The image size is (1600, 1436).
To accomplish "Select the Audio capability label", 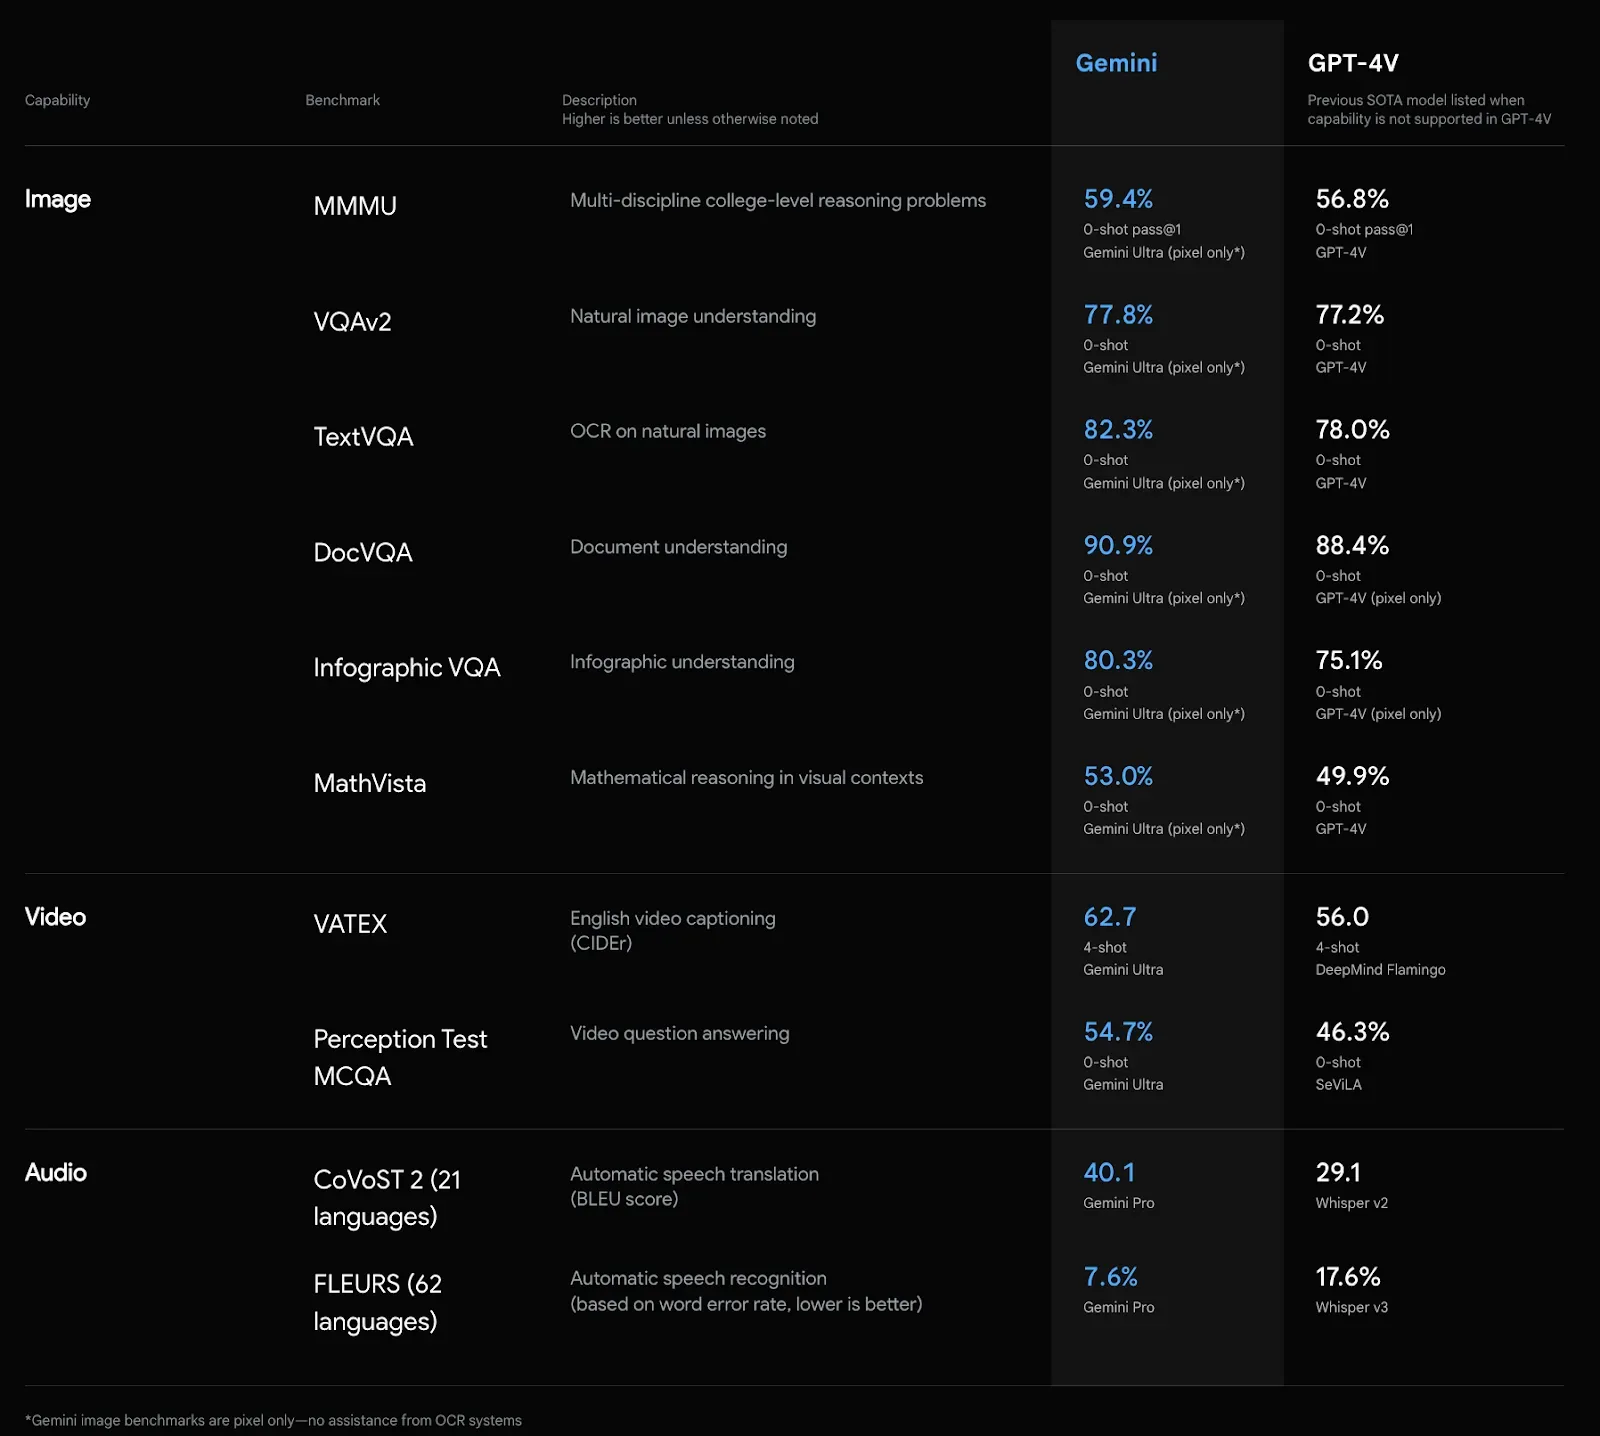I will click(x=56, y=1172).
